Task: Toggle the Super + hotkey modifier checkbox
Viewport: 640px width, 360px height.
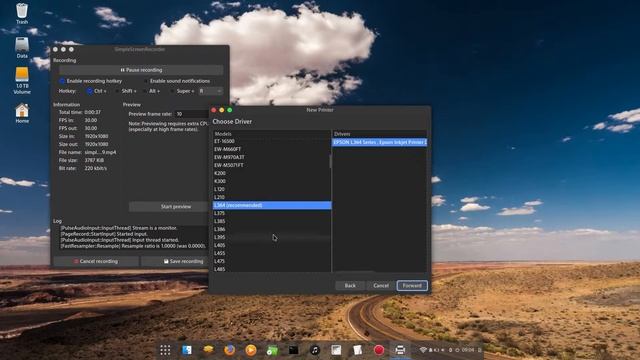Action: click(x=172, y=91)
